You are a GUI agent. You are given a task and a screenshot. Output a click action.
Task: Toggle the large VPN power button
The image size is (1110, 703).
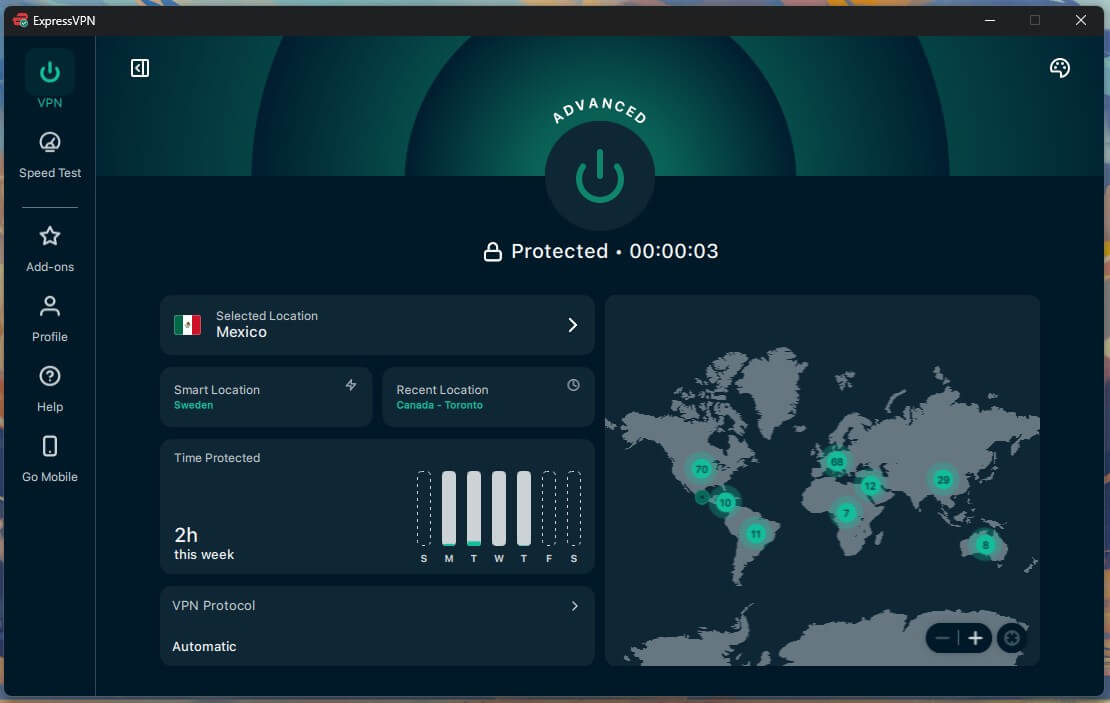pos(600,176)
